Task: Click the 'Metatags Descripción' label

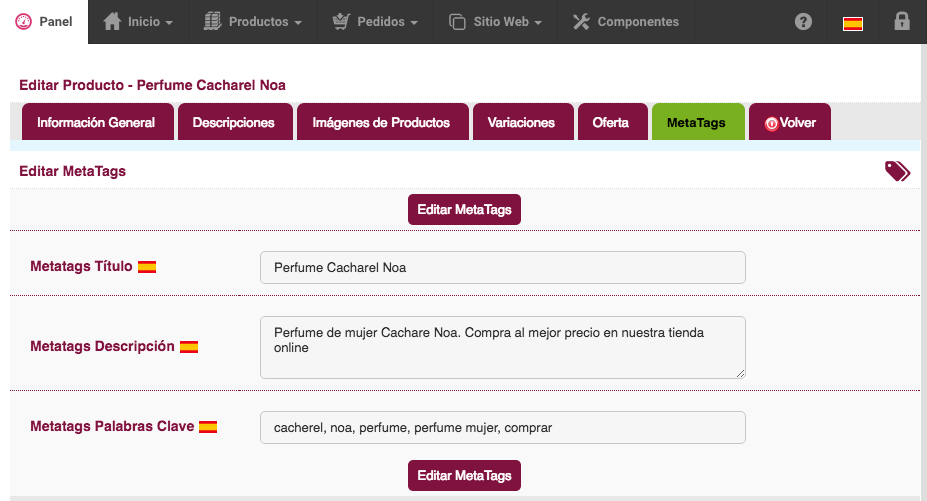Action: (x=102, y=346)
